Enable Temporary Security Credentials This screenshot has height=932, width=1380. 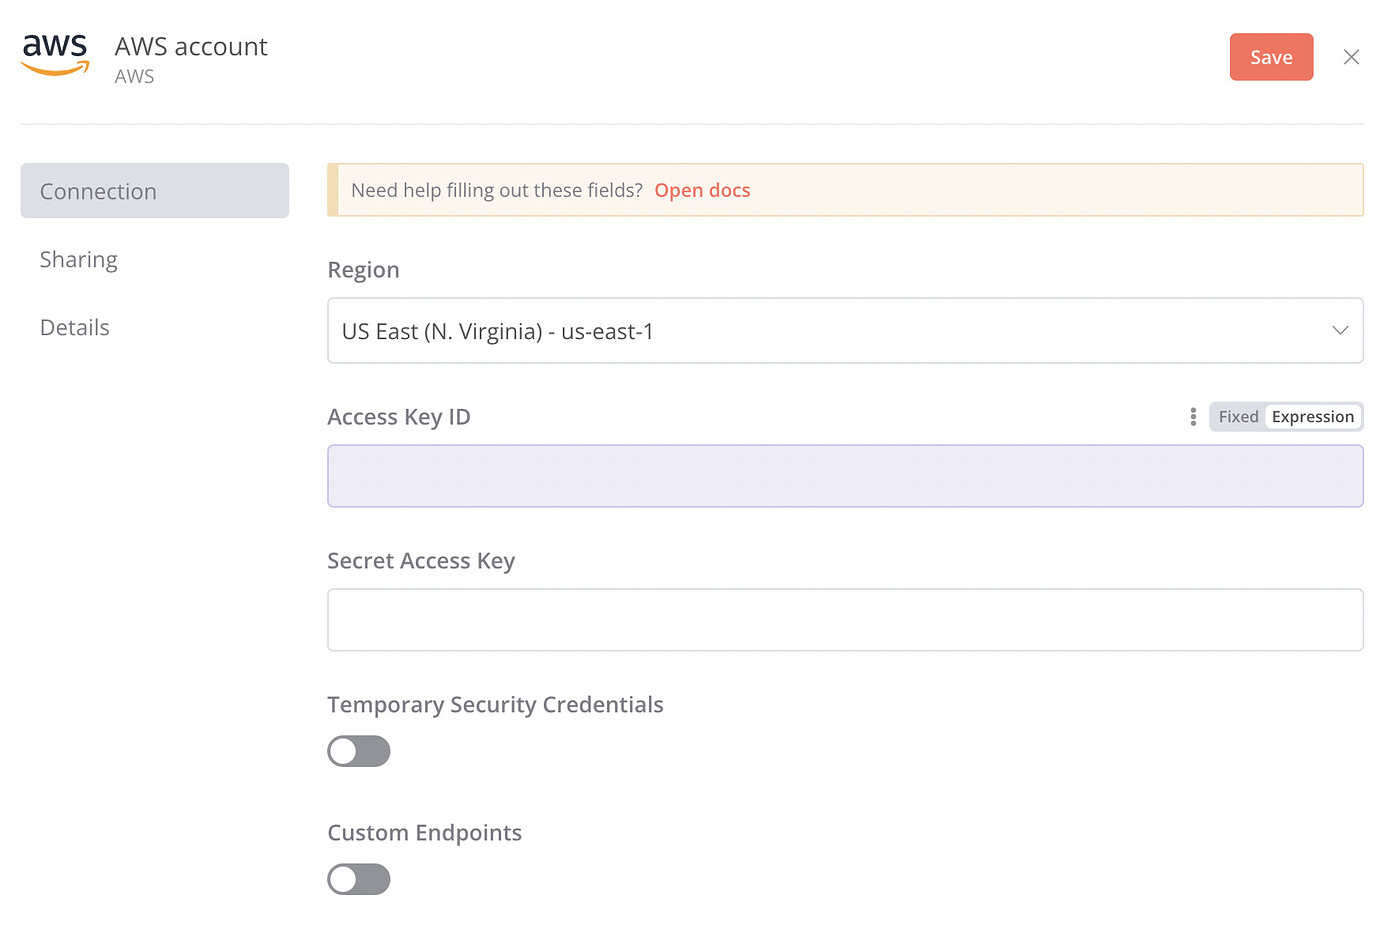tap(358, 751)
